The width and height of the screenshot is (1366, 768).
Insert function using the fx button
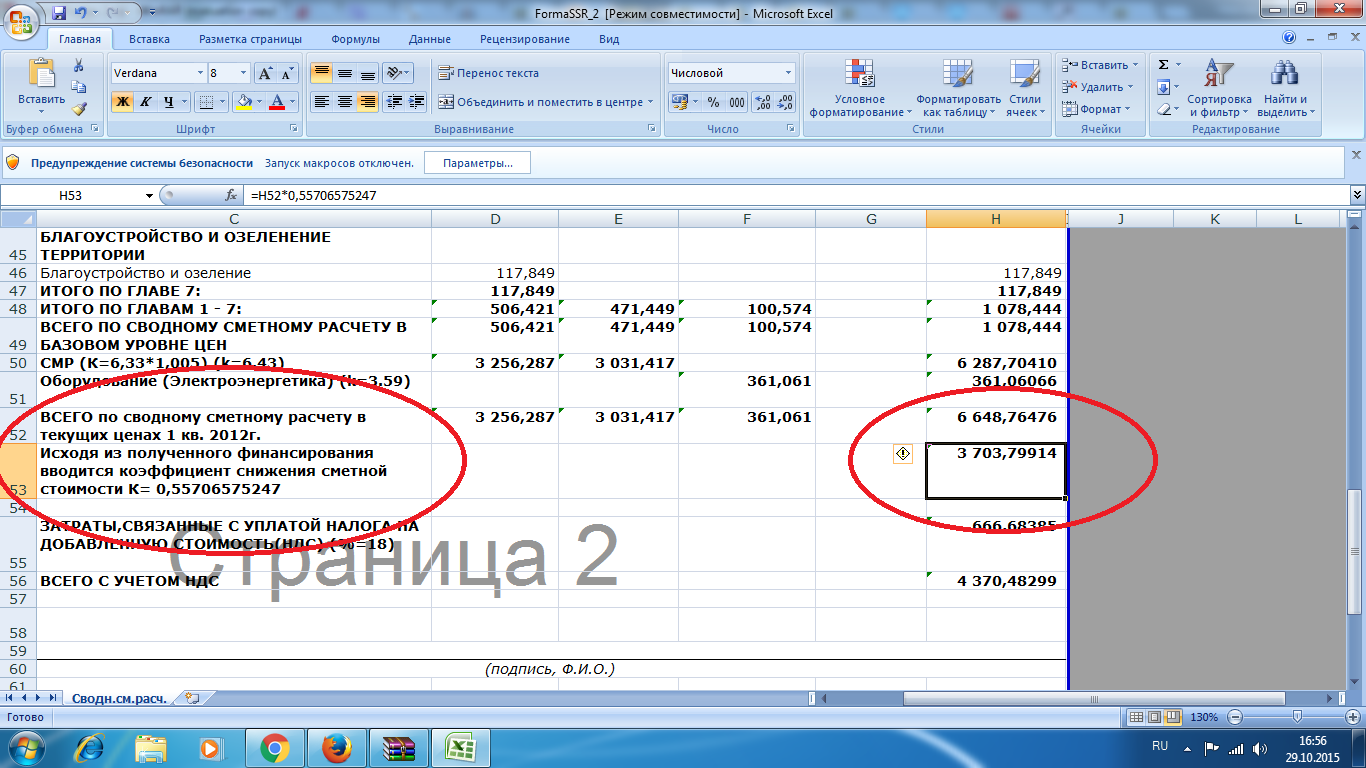[x=231, y=196]
